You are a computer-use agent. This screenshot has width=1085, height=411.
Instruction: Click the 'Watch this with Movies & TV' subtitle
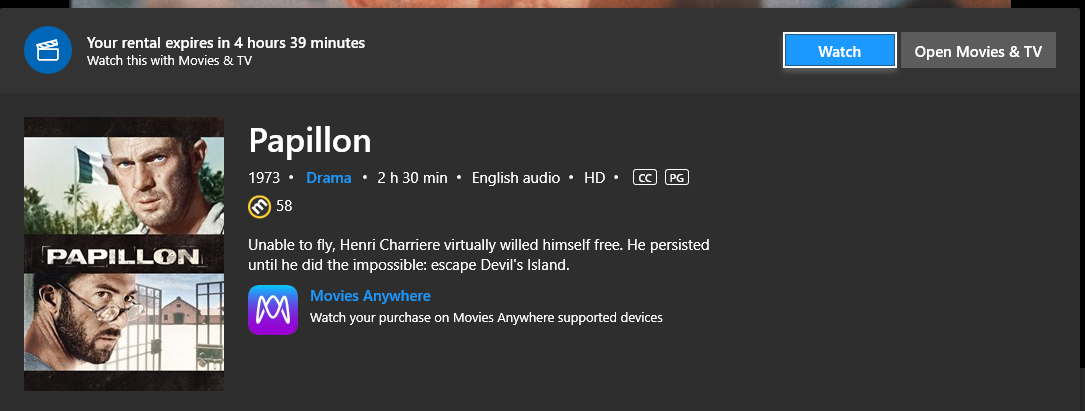click(x=169, y=61)
